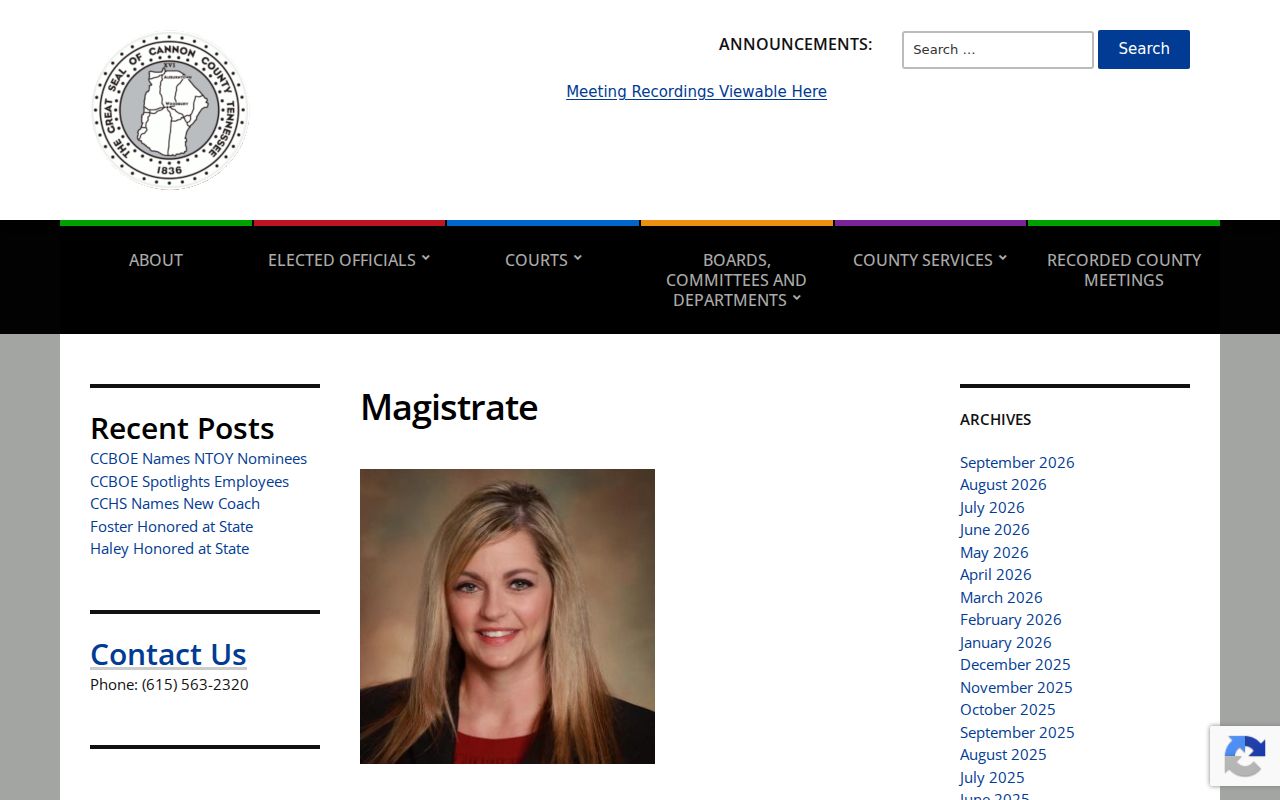
Task: Click the Magistrate portrait photo
Action: 507,616
